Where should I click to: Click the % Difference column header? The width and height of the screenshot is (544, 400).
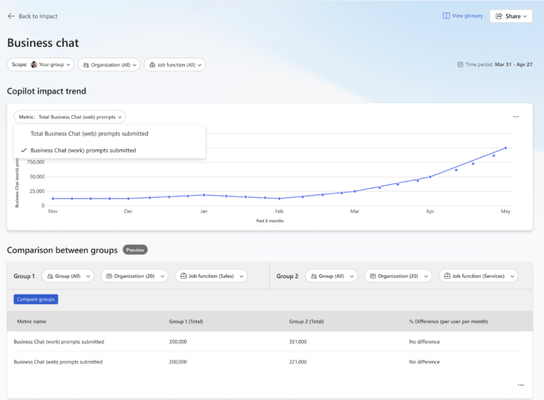448,322
